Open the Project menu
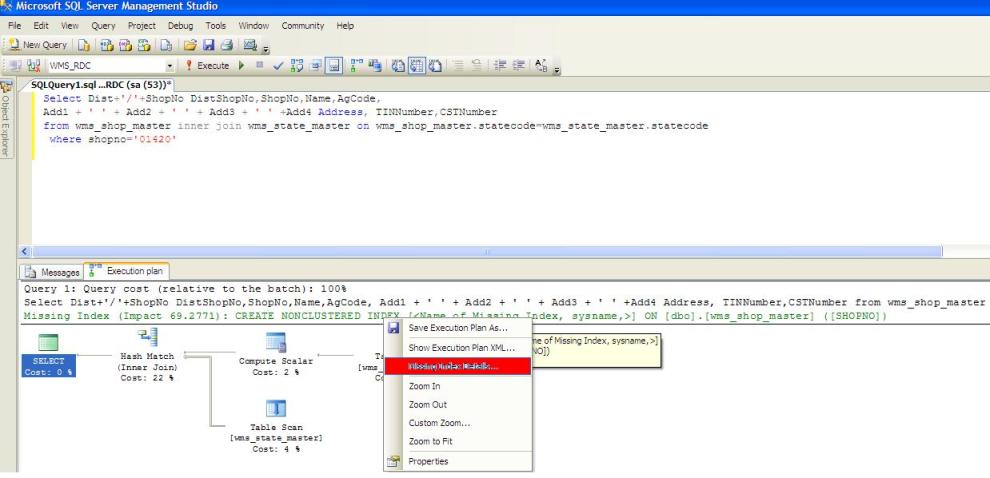 (141, 26)
